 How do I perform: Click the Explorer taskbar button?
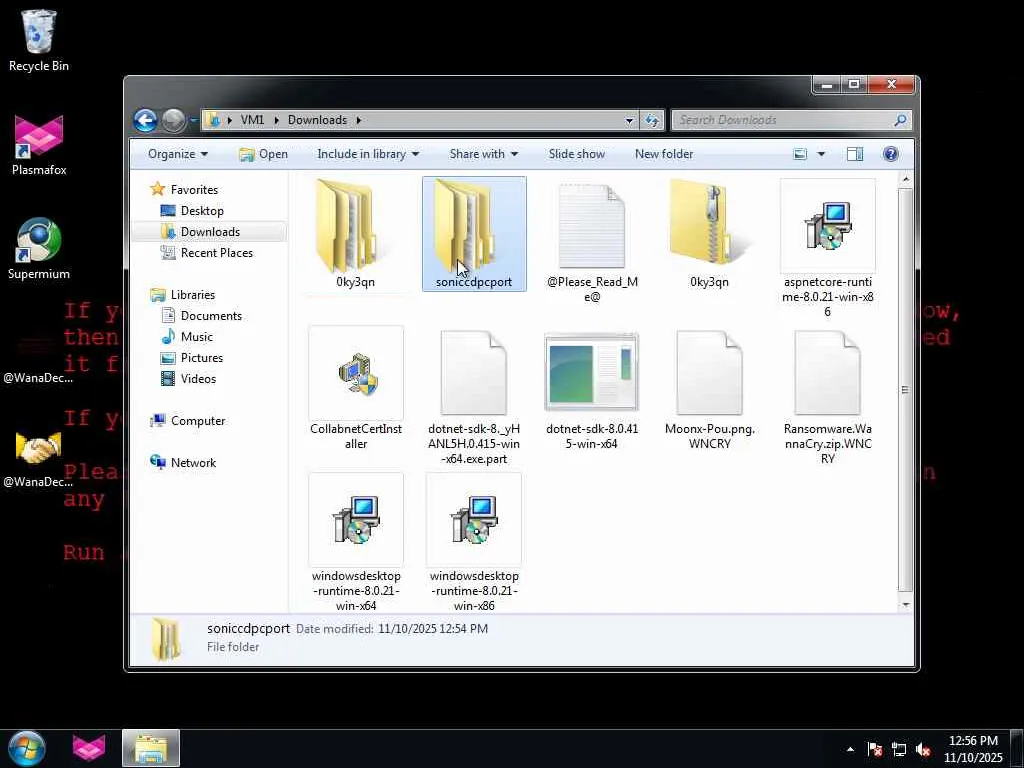151,748
